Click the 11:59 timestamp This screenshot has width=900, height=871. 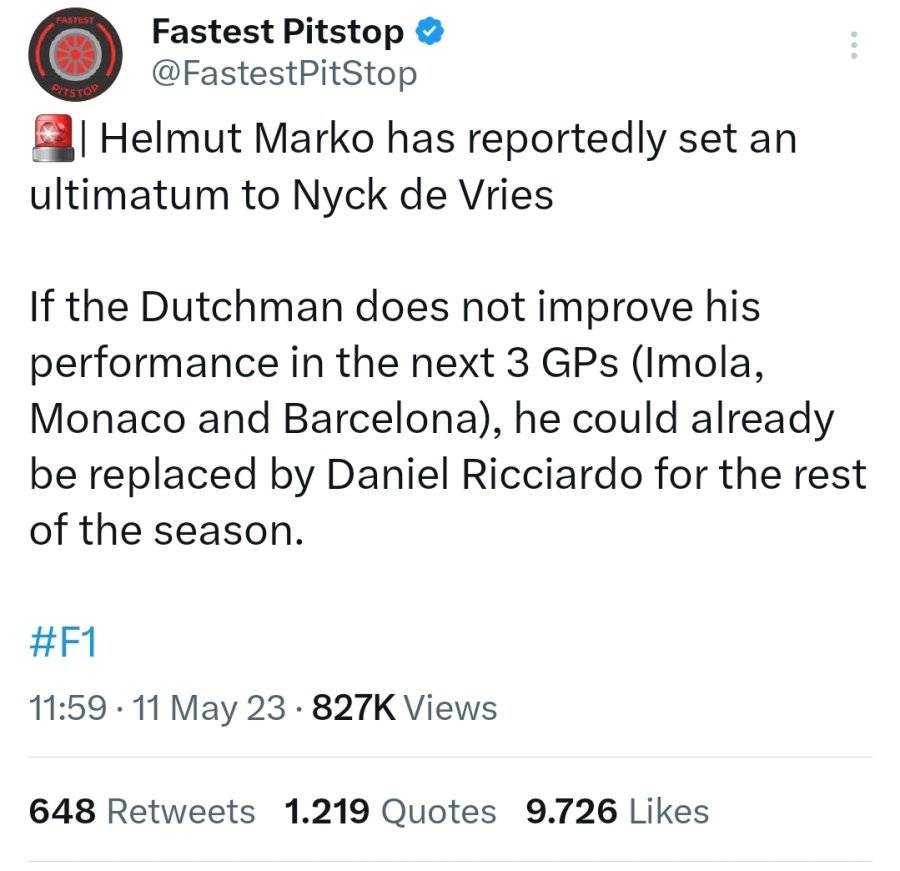click(x=68, y=707)
